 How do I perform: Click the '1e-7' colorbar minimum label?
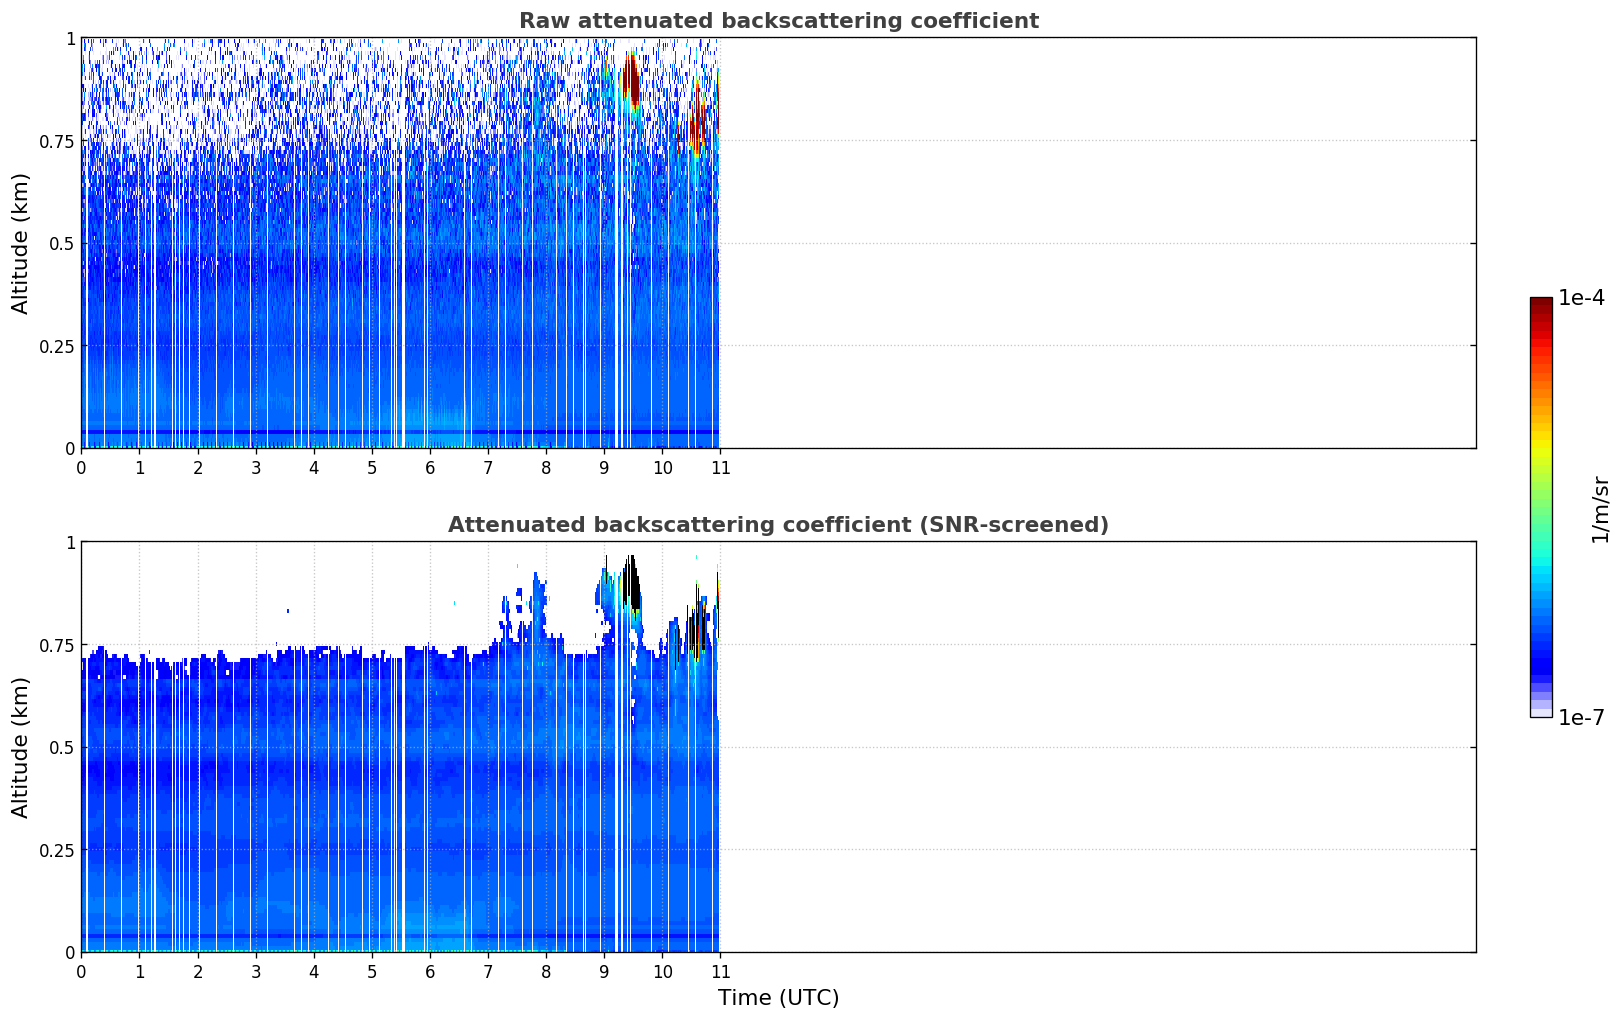click(x=1581, y=717)
